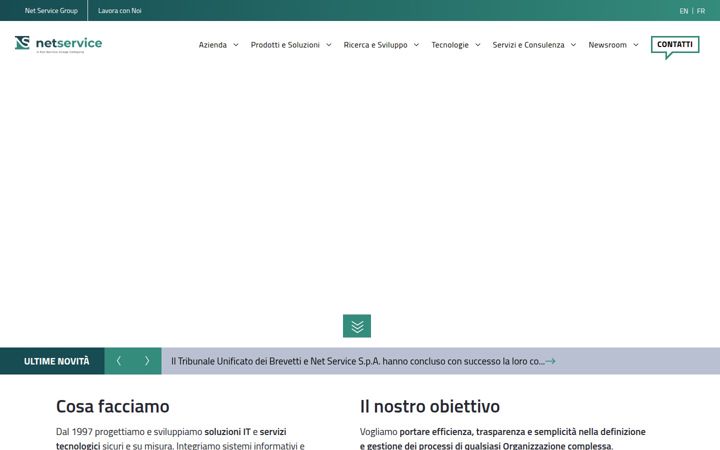Click the double-chevron scroll down icon
Image resolution: width=720 pixels, height=450 pixels.
[x=357, y=326]
